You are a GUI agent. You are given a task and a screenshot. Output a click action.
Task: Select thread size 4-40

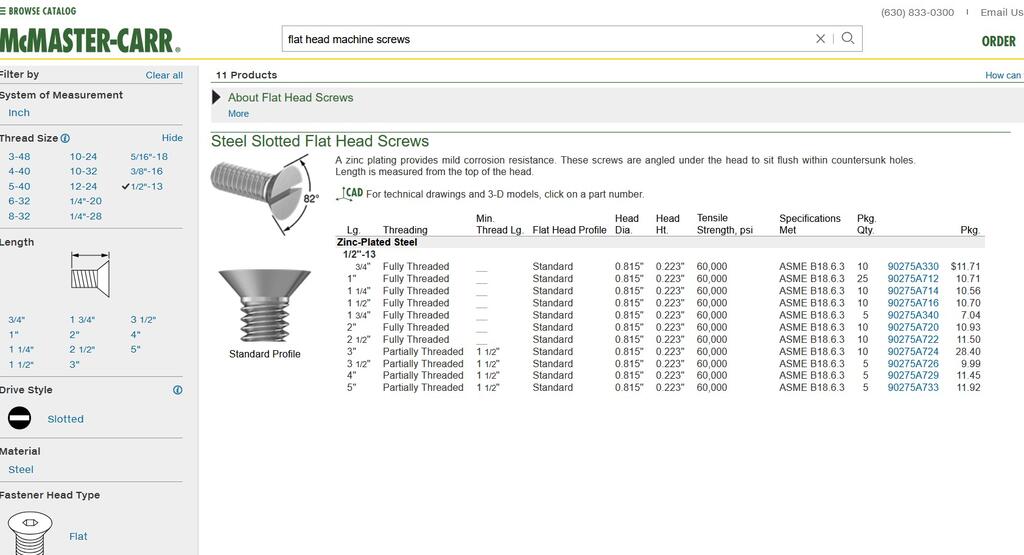pos(19,171)
